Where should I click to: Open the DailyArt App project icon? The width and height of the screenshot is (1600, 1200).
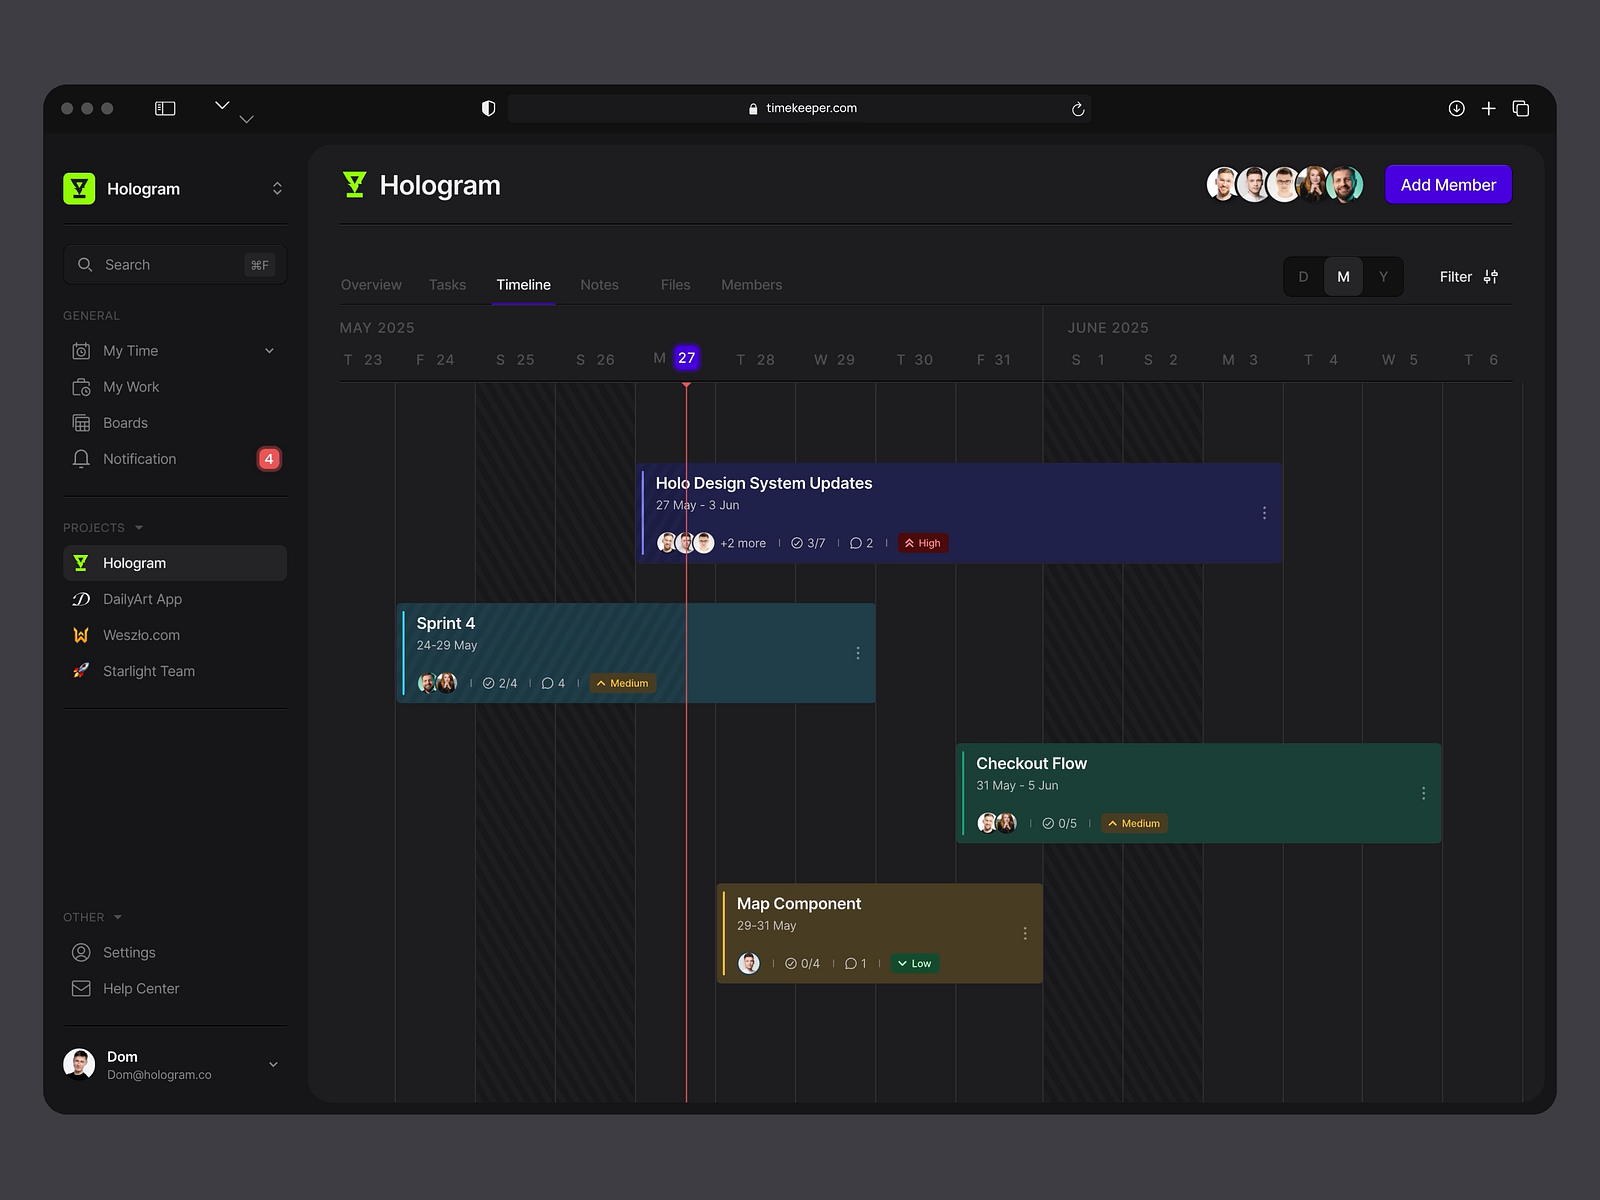82,599
